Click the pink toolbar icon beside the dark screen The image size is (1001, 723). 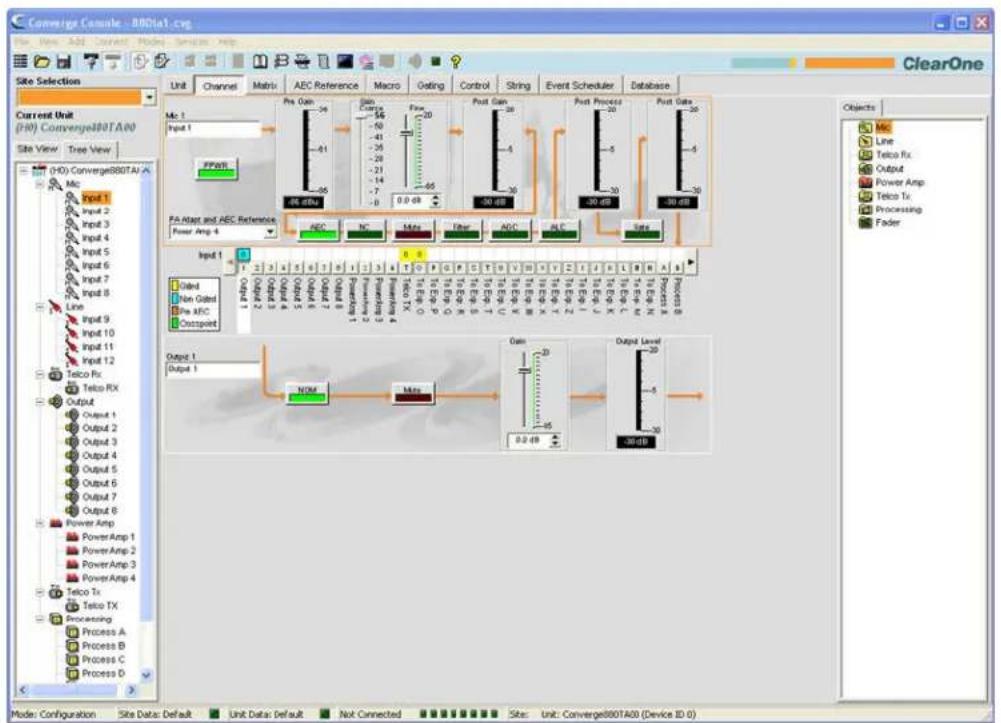(x=366, y=61)
